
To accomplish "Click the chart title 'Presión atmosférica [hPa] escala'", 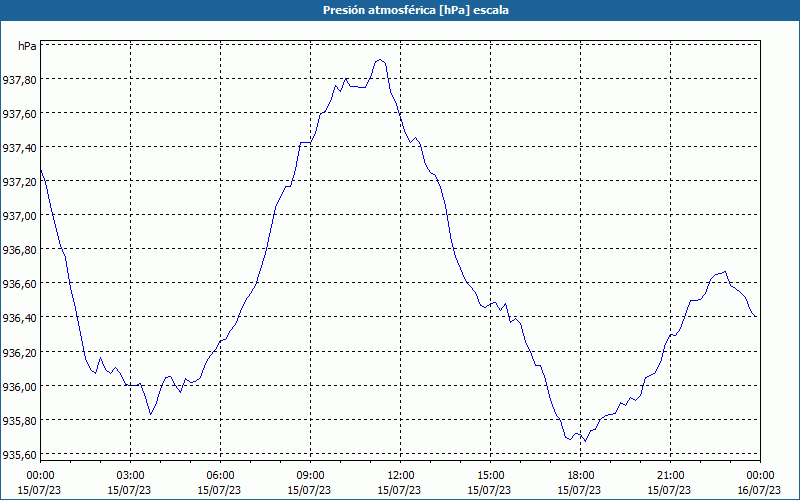I will pyautogui.click(x=416, y=10).
